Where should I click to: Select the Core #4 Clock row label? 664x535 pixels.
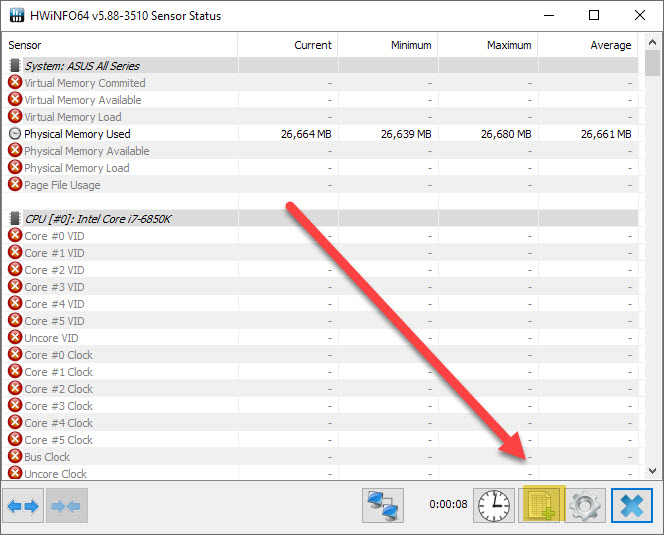[x=58, y=423]
